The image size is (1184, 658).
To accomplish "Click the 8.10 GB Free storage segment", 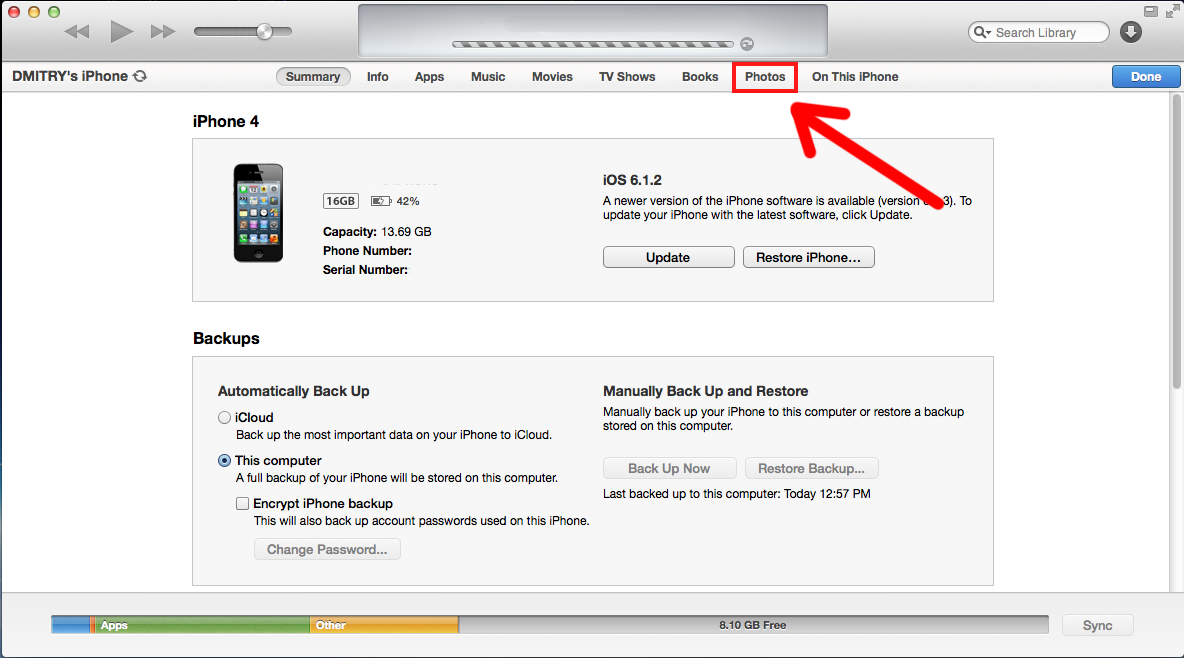I will 753,625.
